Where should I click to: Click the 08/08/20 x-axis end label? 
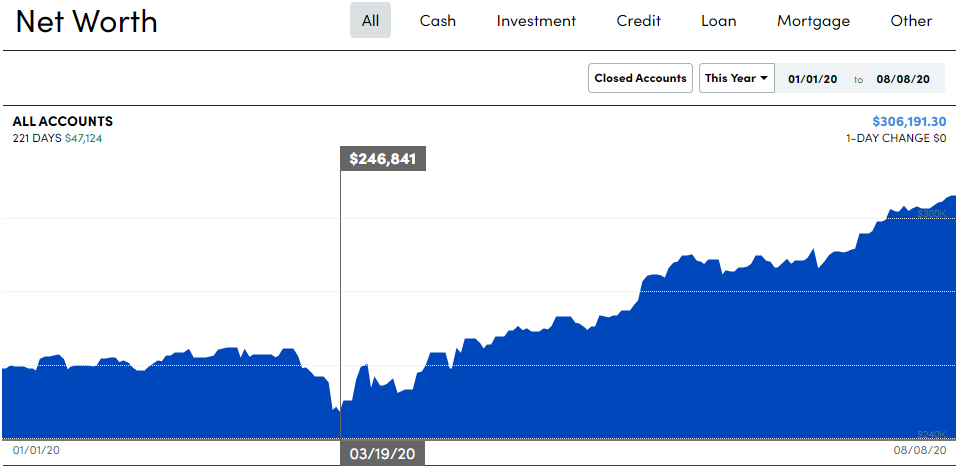[919, 451]
